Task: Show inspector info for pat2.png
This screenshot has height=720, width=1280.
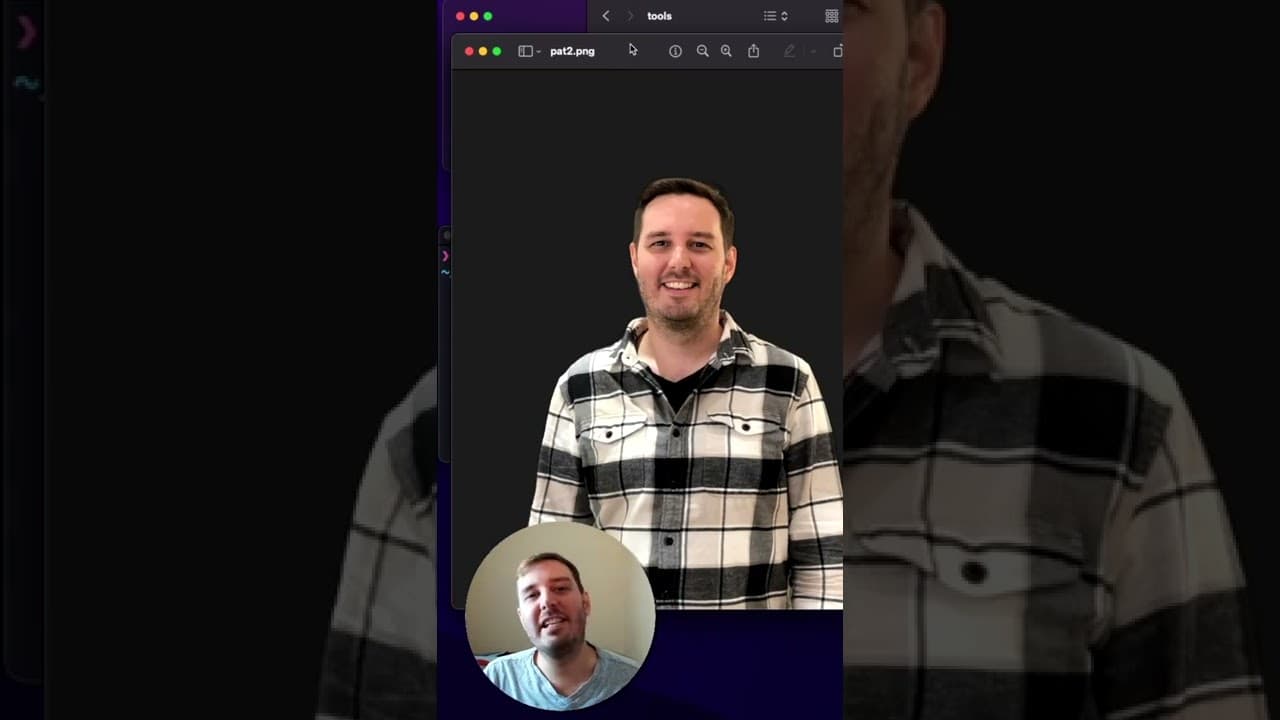Action: tap(675, 51)
